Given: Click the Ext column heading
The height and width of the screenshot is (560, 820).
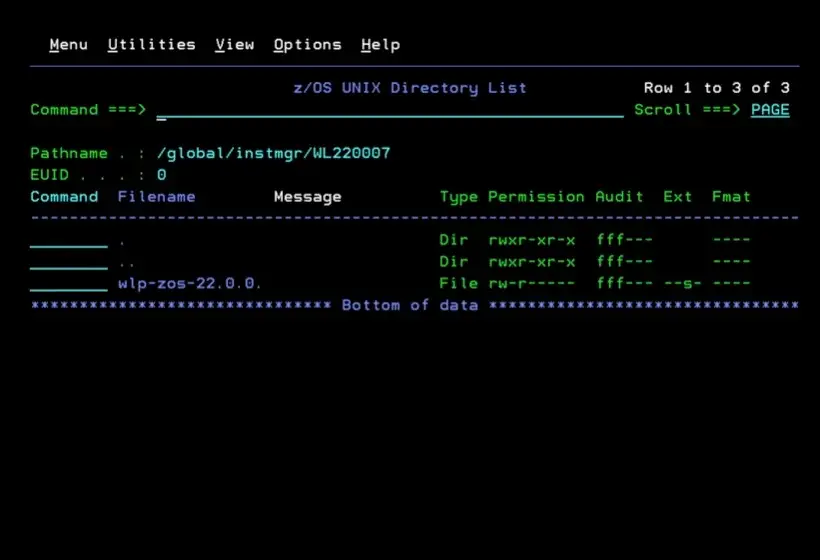Looking at the screenshot, I should click(677, 197).
